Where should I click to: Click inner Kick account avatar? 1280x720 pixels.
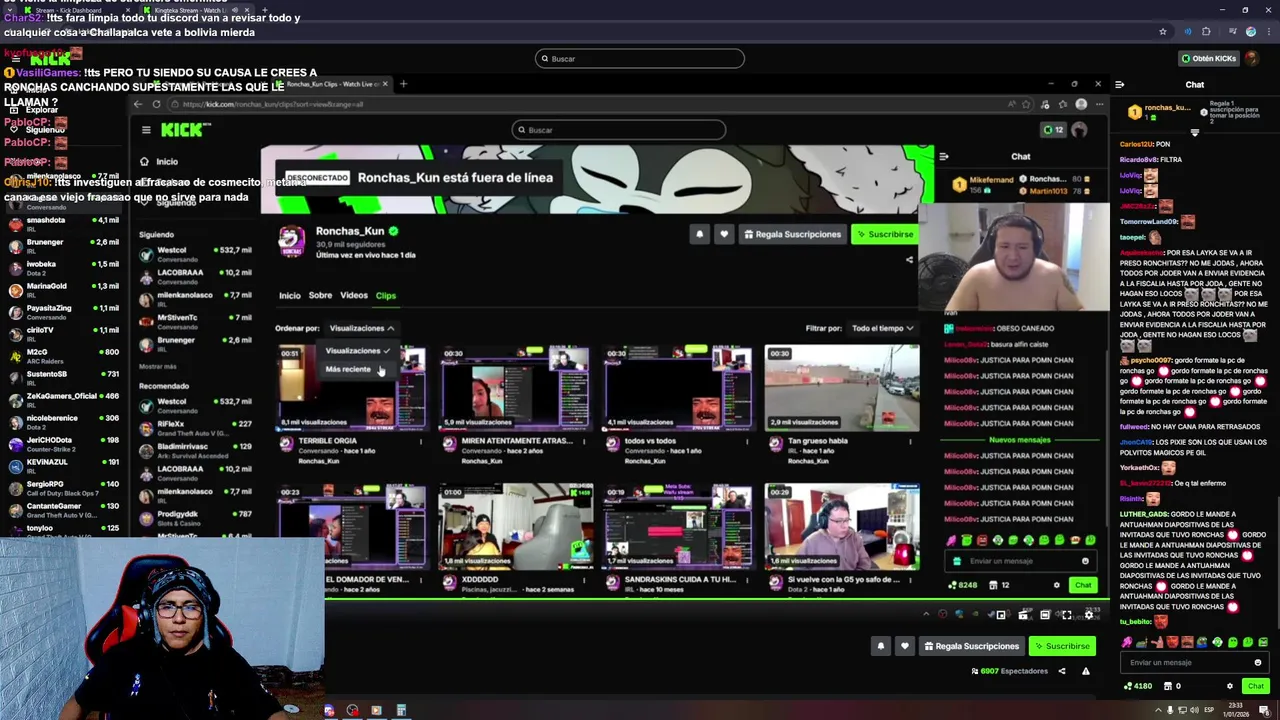click(x=1079, y=130)
